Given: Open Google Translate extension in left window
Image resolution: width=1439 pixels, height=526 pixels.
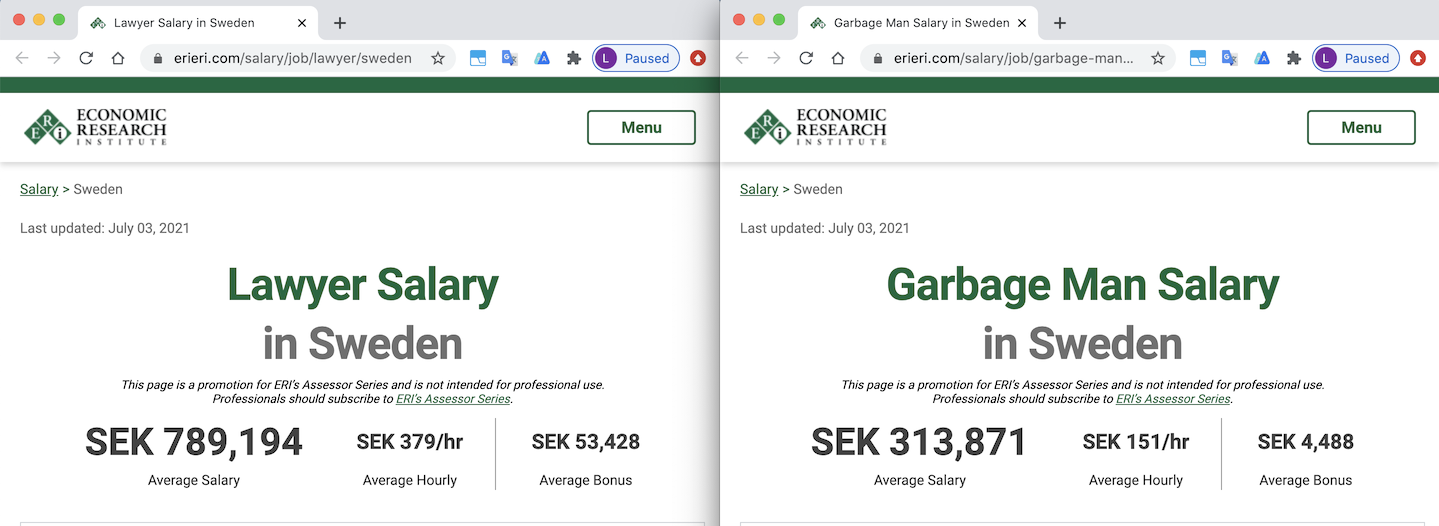Looking at the screenshot, I should pyautogui.click(x=509, y=58).
